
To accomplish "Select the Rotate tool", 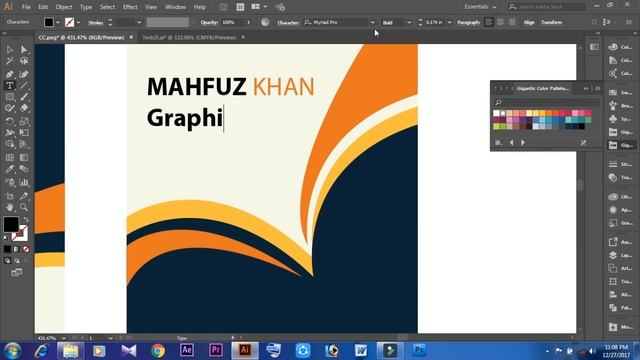I will (9, 121).
